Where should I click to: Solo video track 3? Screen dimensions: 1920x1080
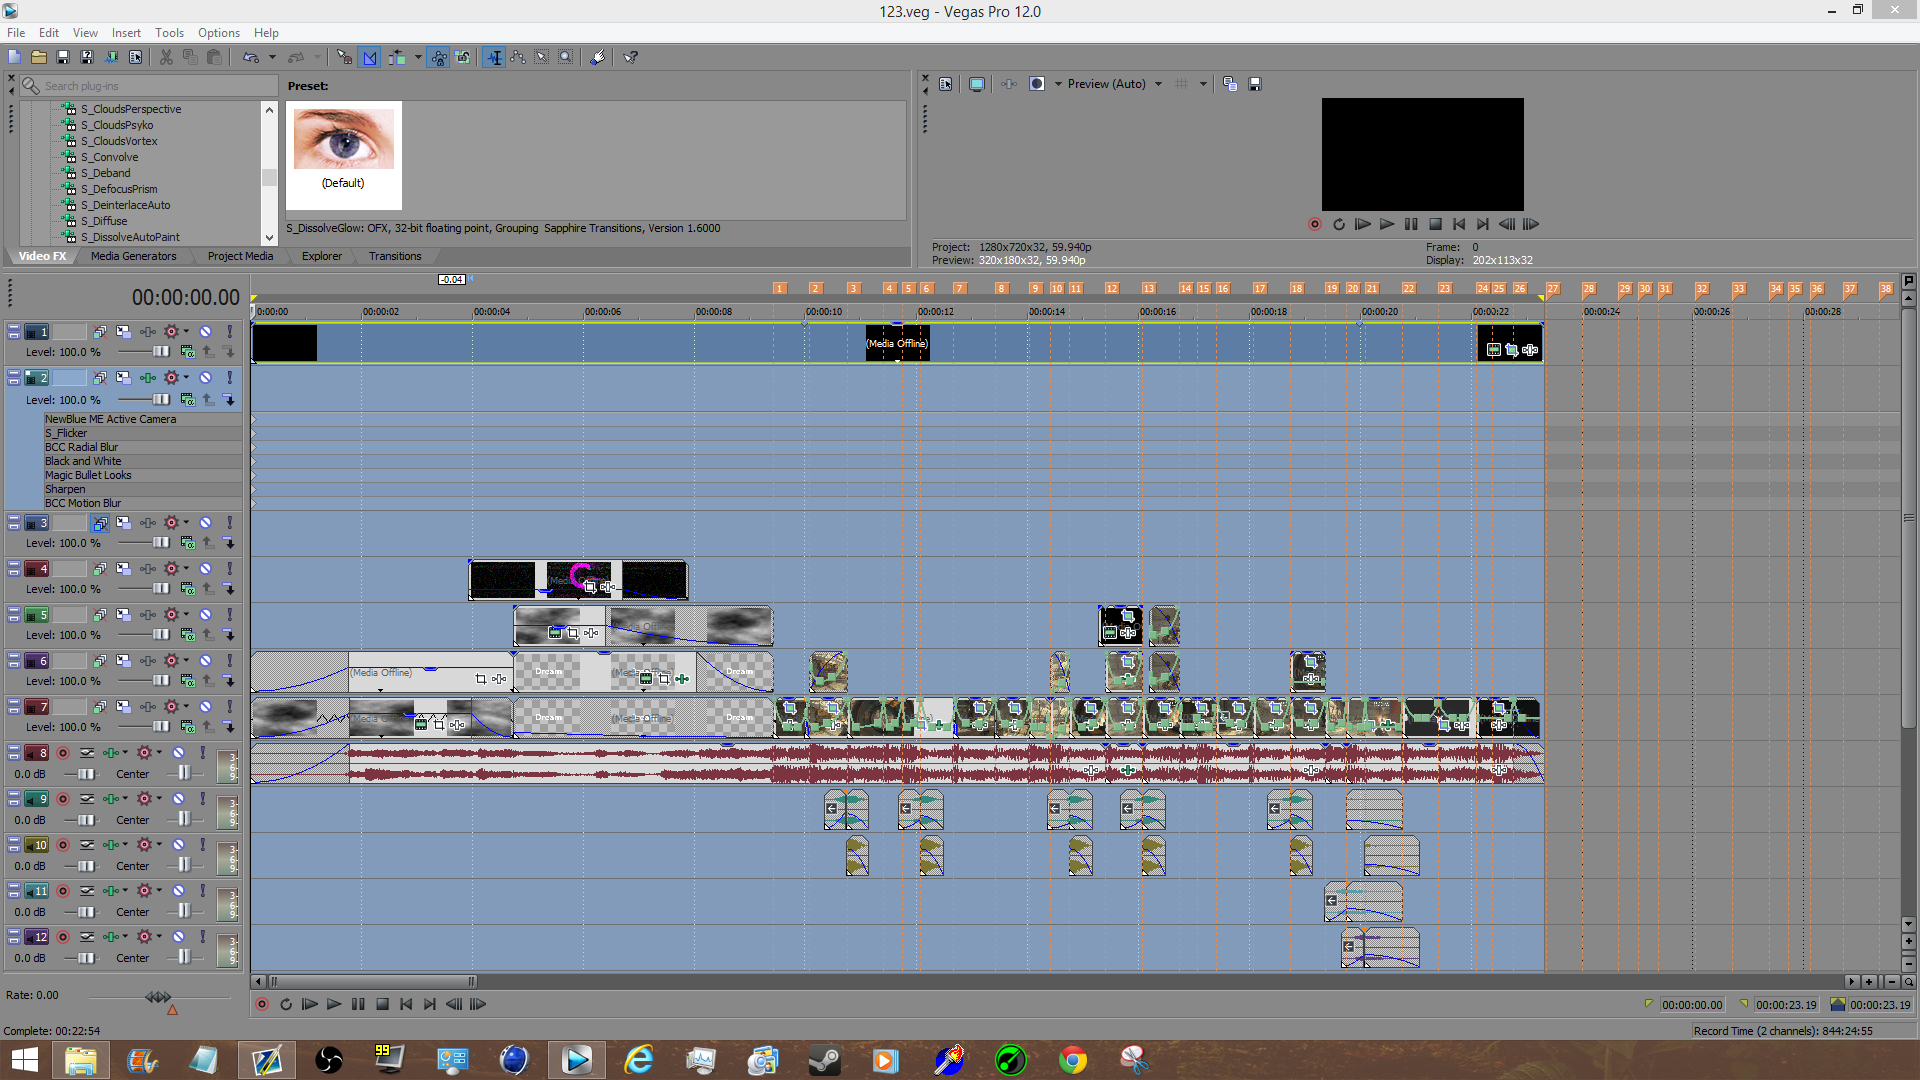coord(229,523)
